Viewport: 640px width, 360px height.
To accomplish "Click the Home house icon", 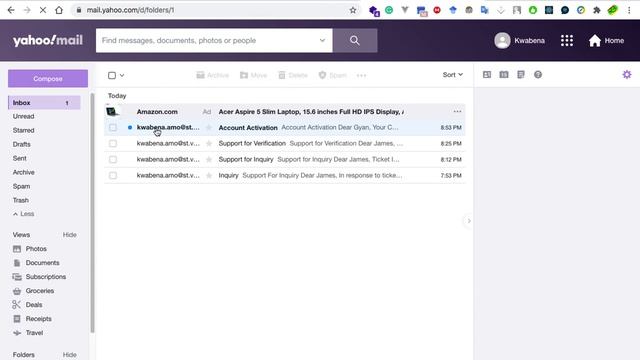I will click(595, 40).
